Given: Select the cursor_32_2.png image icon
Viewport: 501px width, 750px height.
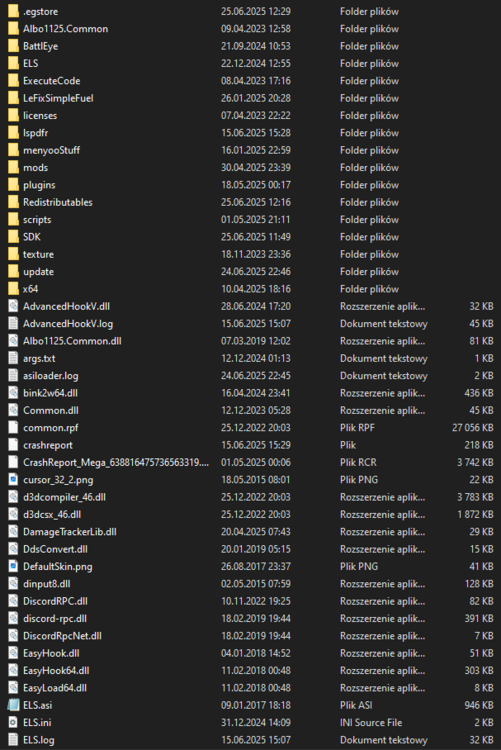Looking at the screenshot, I should (x=13, y=479).
